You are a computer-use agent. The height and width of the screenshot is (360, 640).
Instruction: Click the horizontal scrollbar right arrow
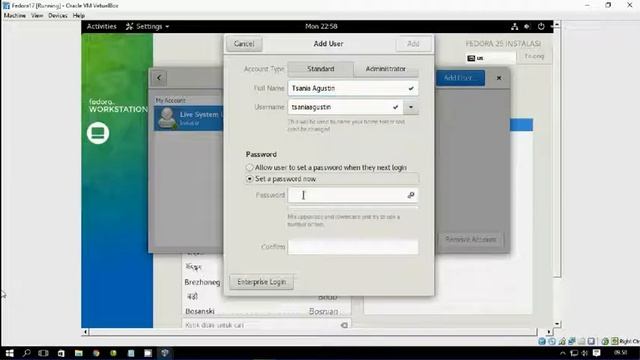point(549,332)
